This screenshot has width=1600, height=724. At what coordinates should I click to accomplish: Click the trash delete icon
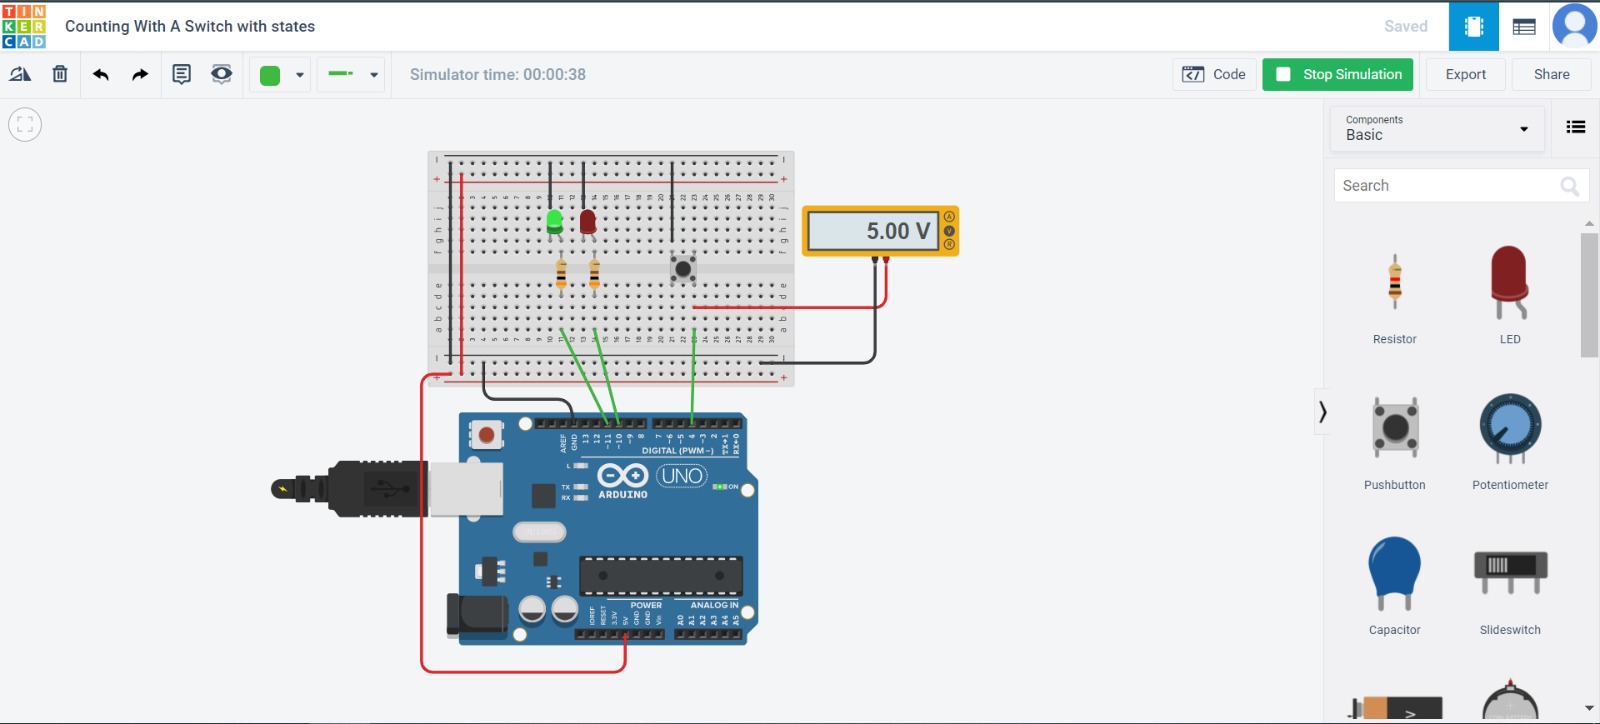60,74
